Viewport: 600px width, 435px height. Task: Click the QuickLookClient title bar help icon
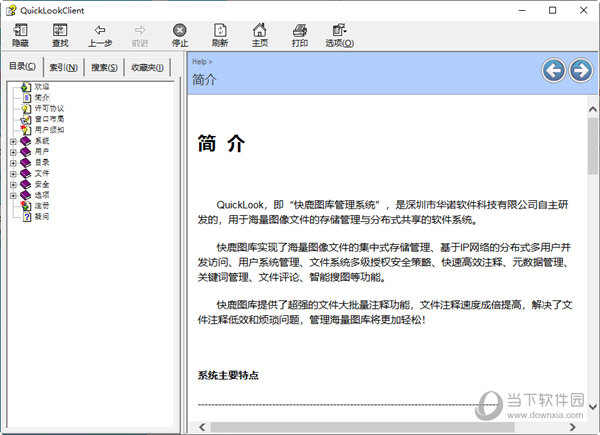pos(11,10)
